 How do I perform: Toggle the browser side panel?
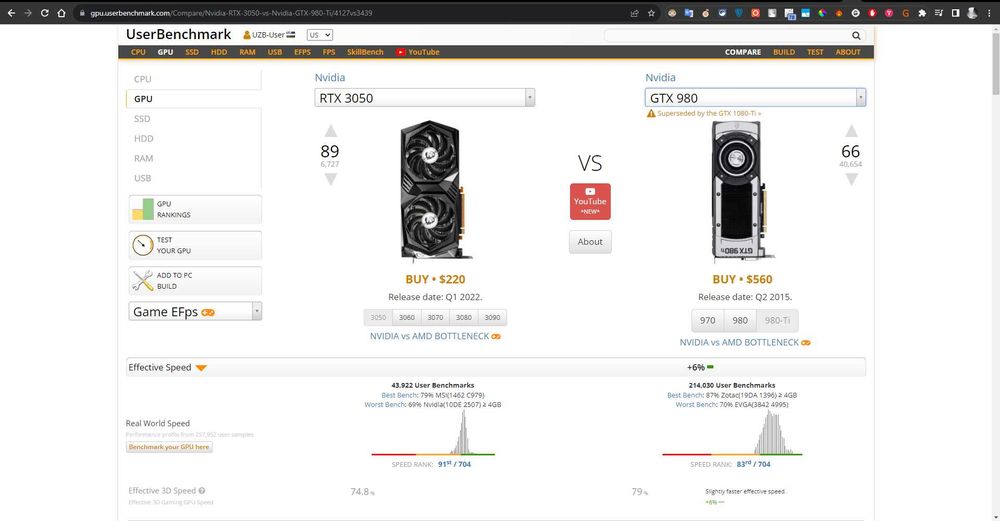coord(955,13)
